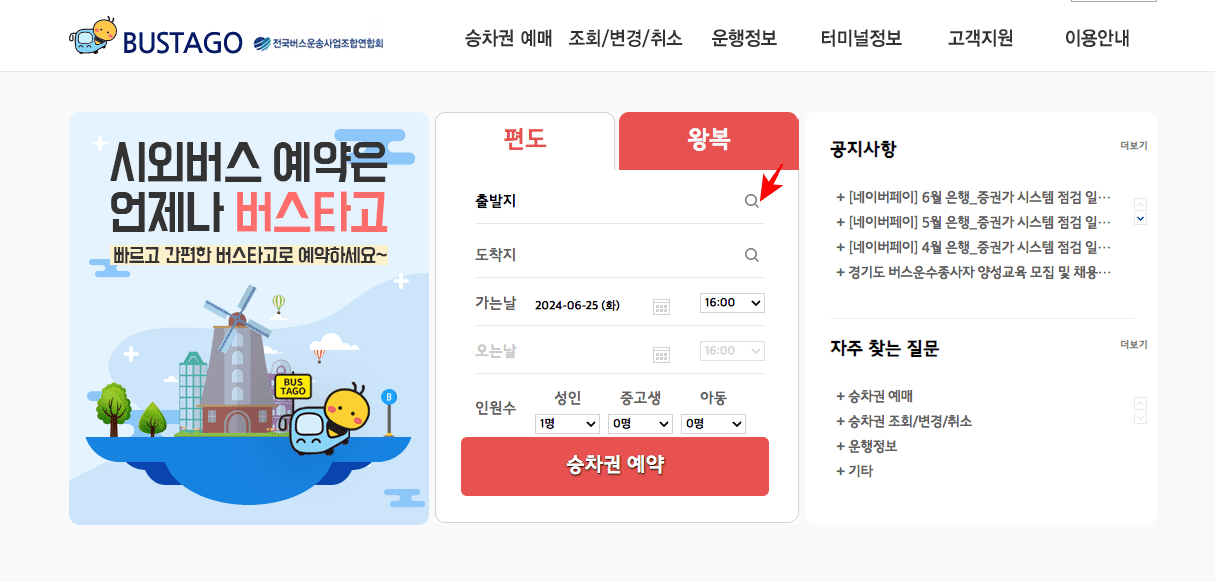The width and height of the screenshot is (1215, 582).
Task: Open the 승차권 예매 menu
Action: (508, 39)
